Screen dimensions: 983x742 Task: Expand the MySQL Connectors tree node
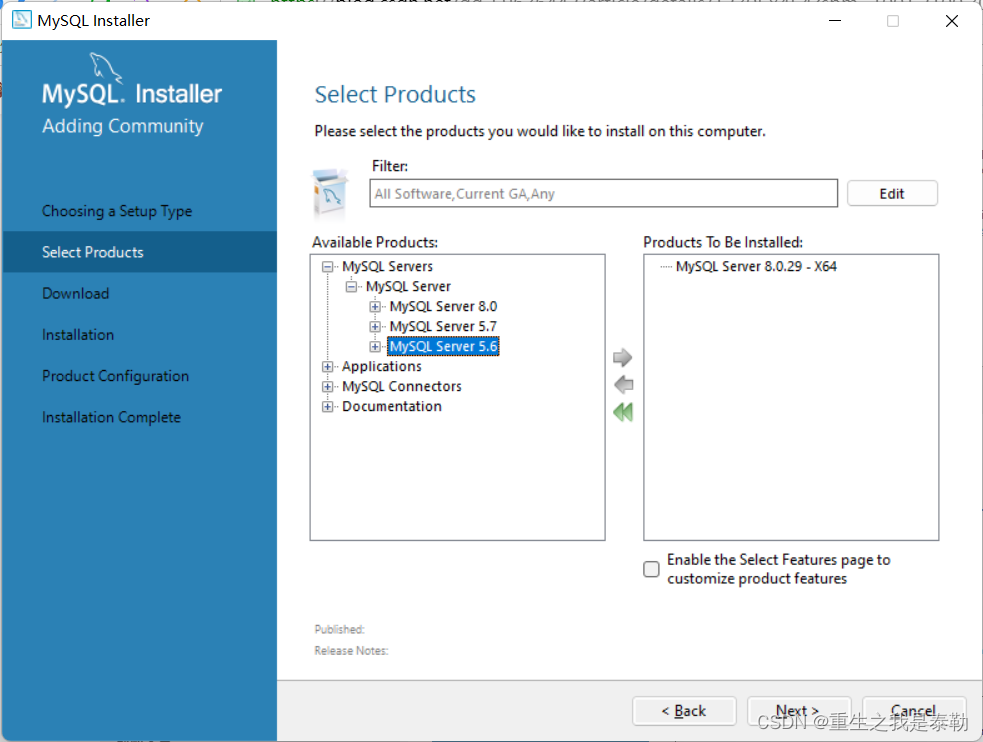(327, 387)
